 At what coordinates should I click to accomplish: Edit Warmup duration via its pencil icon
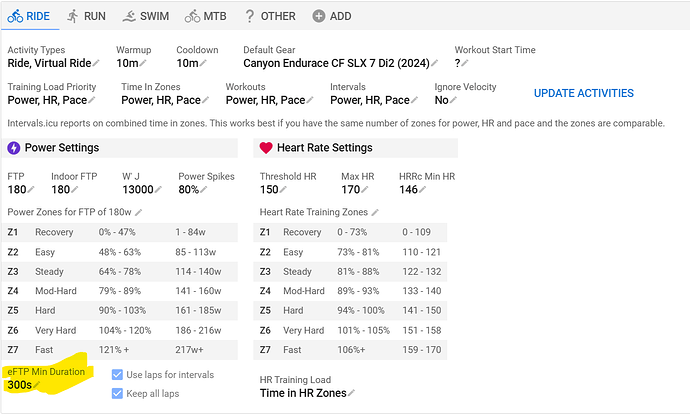[x=143, y=63]
